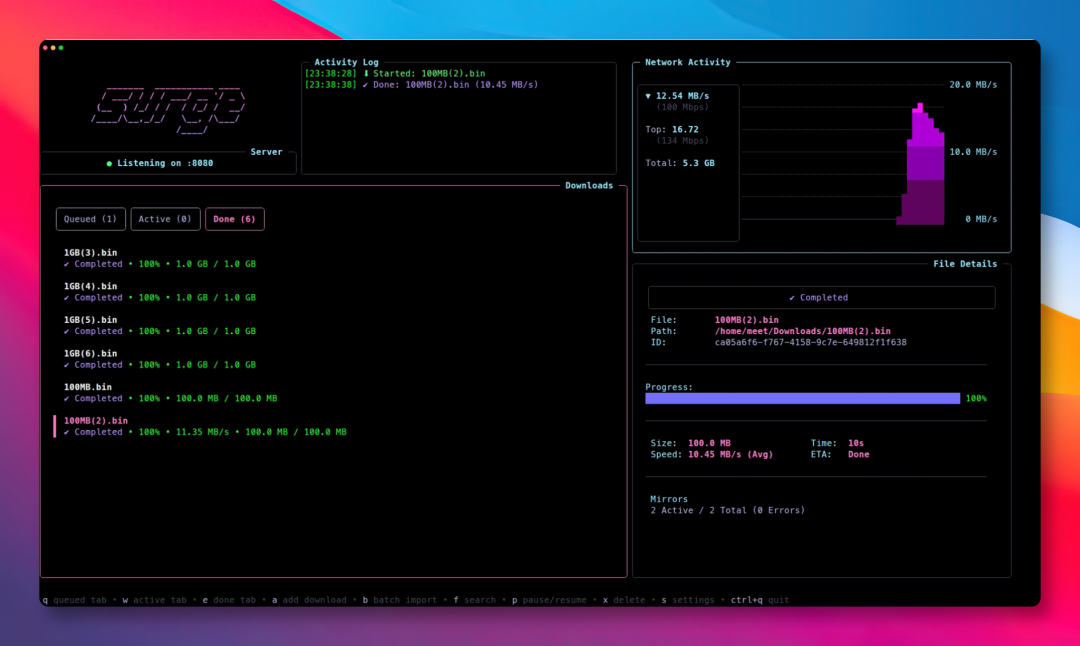Image resolution: width=1080 pixels, height=646 pixels.
Task: Click the 100% download progress bar
Action: [x=802, y=398]
